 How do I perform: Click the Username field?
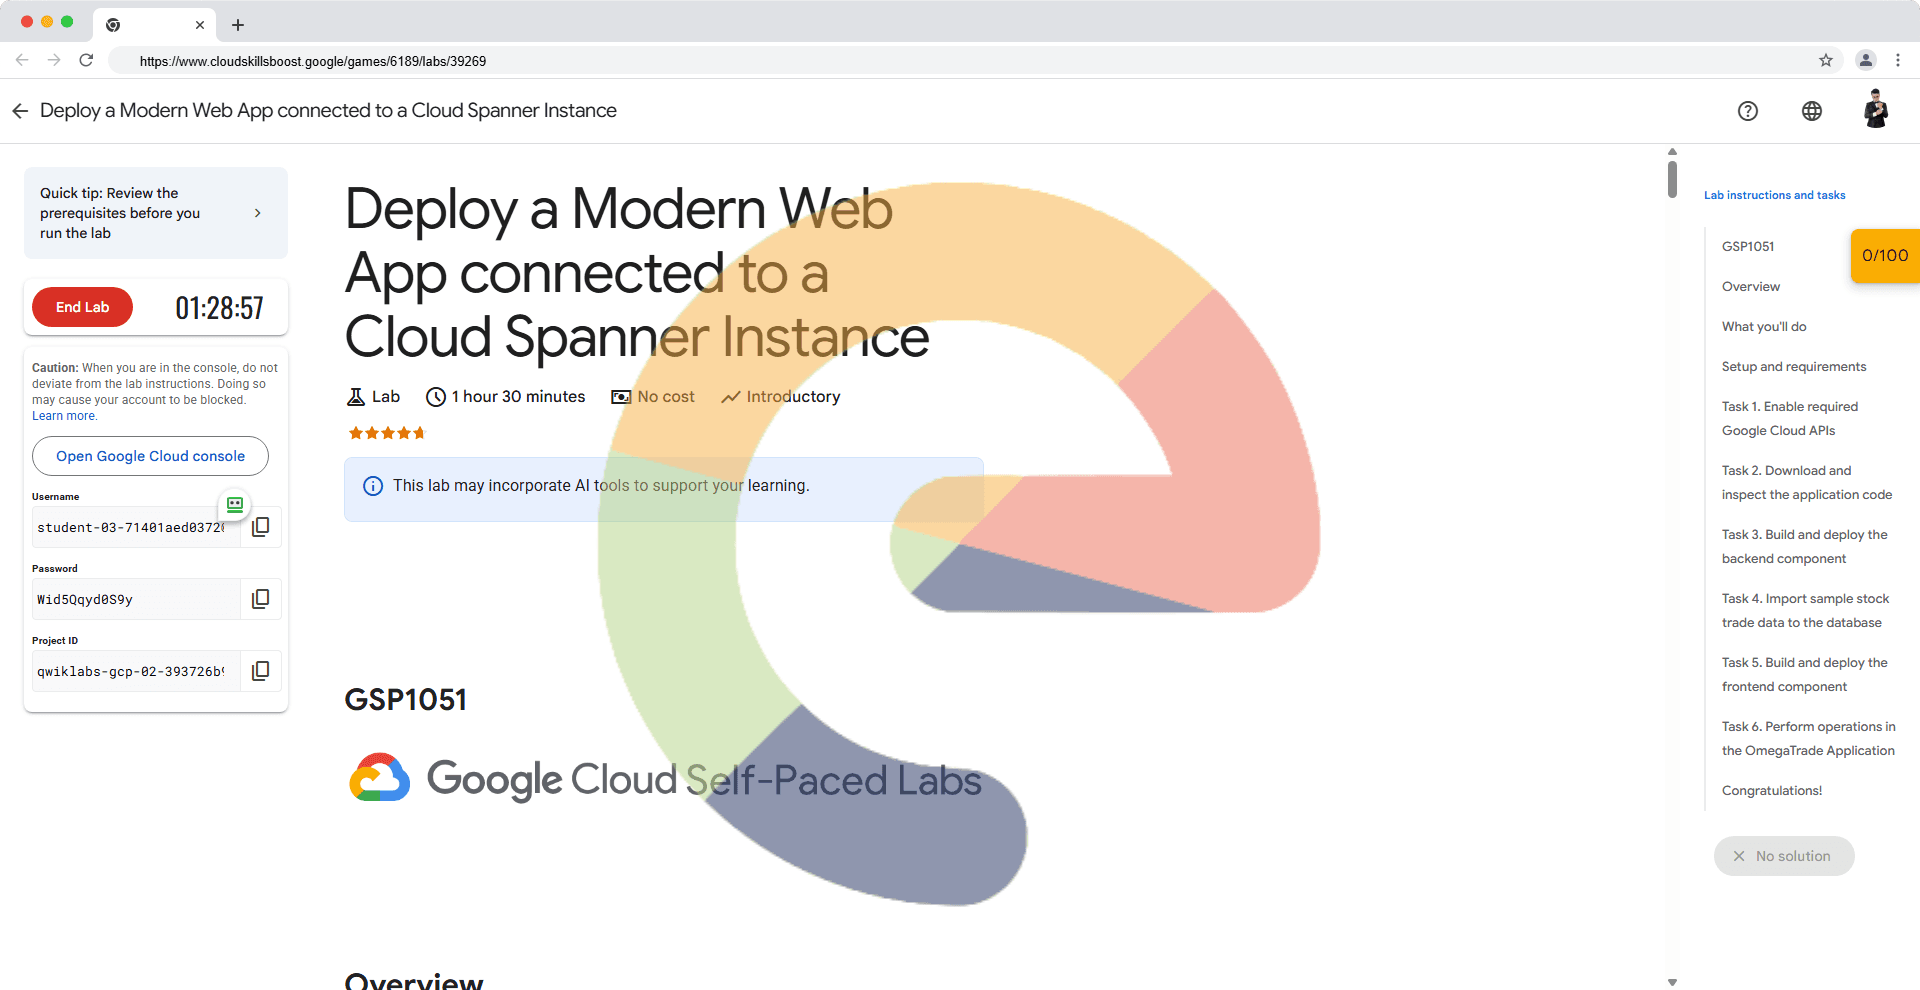coord(136,527)
